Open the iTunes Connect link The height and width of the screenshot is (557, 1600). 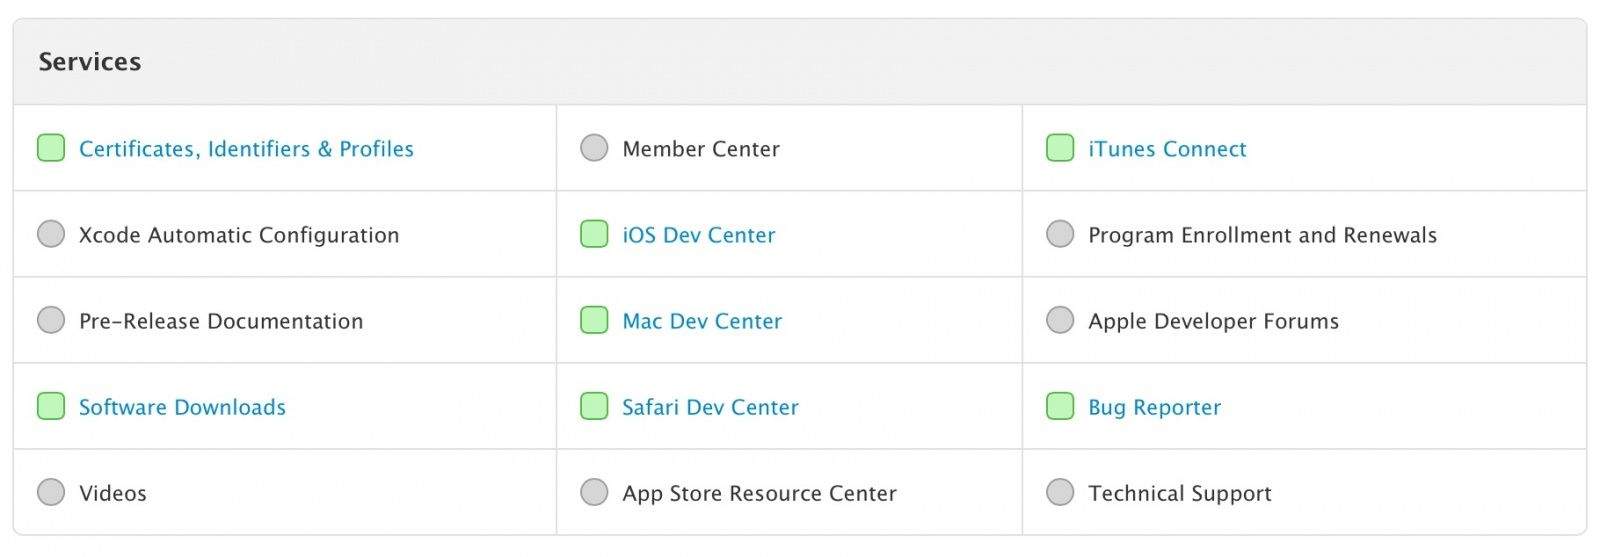[1167, 149]
